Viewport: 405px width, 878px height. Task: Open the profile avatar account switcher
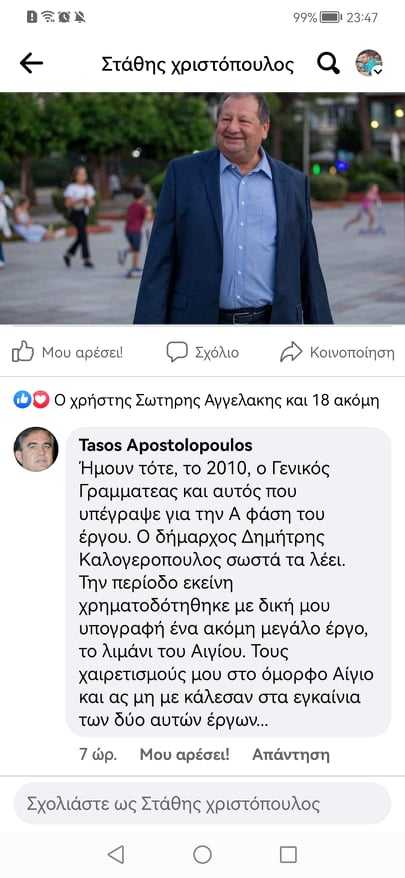tap(369, 63)
